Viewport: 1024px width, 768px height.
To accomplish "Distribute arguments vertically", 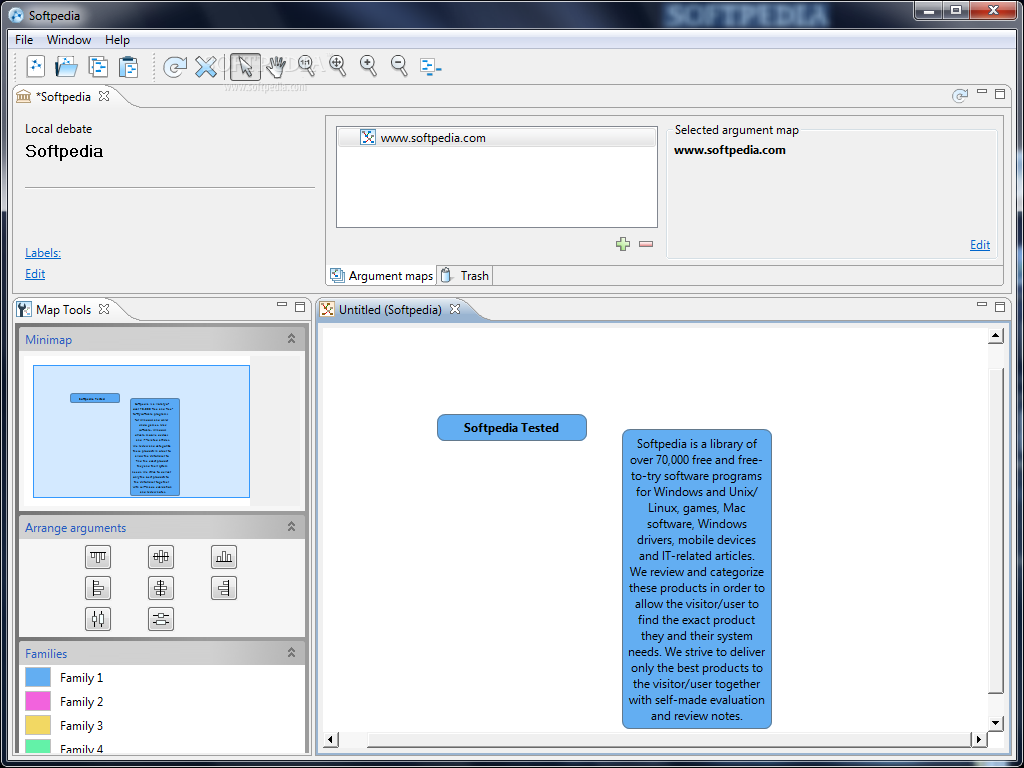I will coord(161,618).
